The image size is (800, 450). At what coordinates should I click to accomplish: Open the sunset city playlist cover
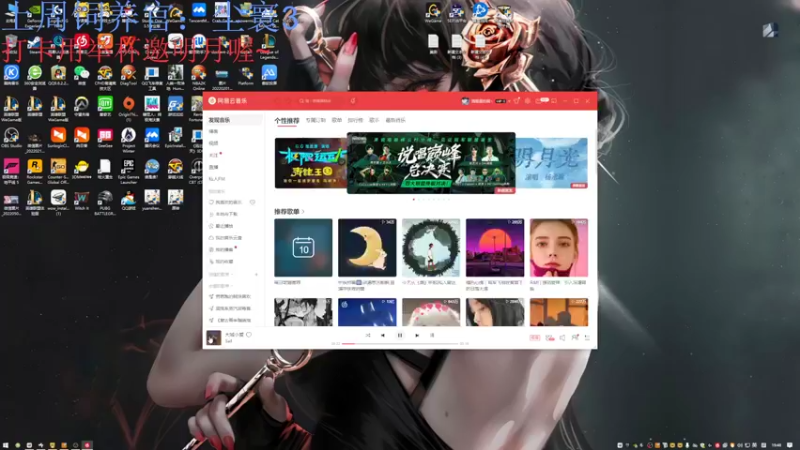point(495,248)
